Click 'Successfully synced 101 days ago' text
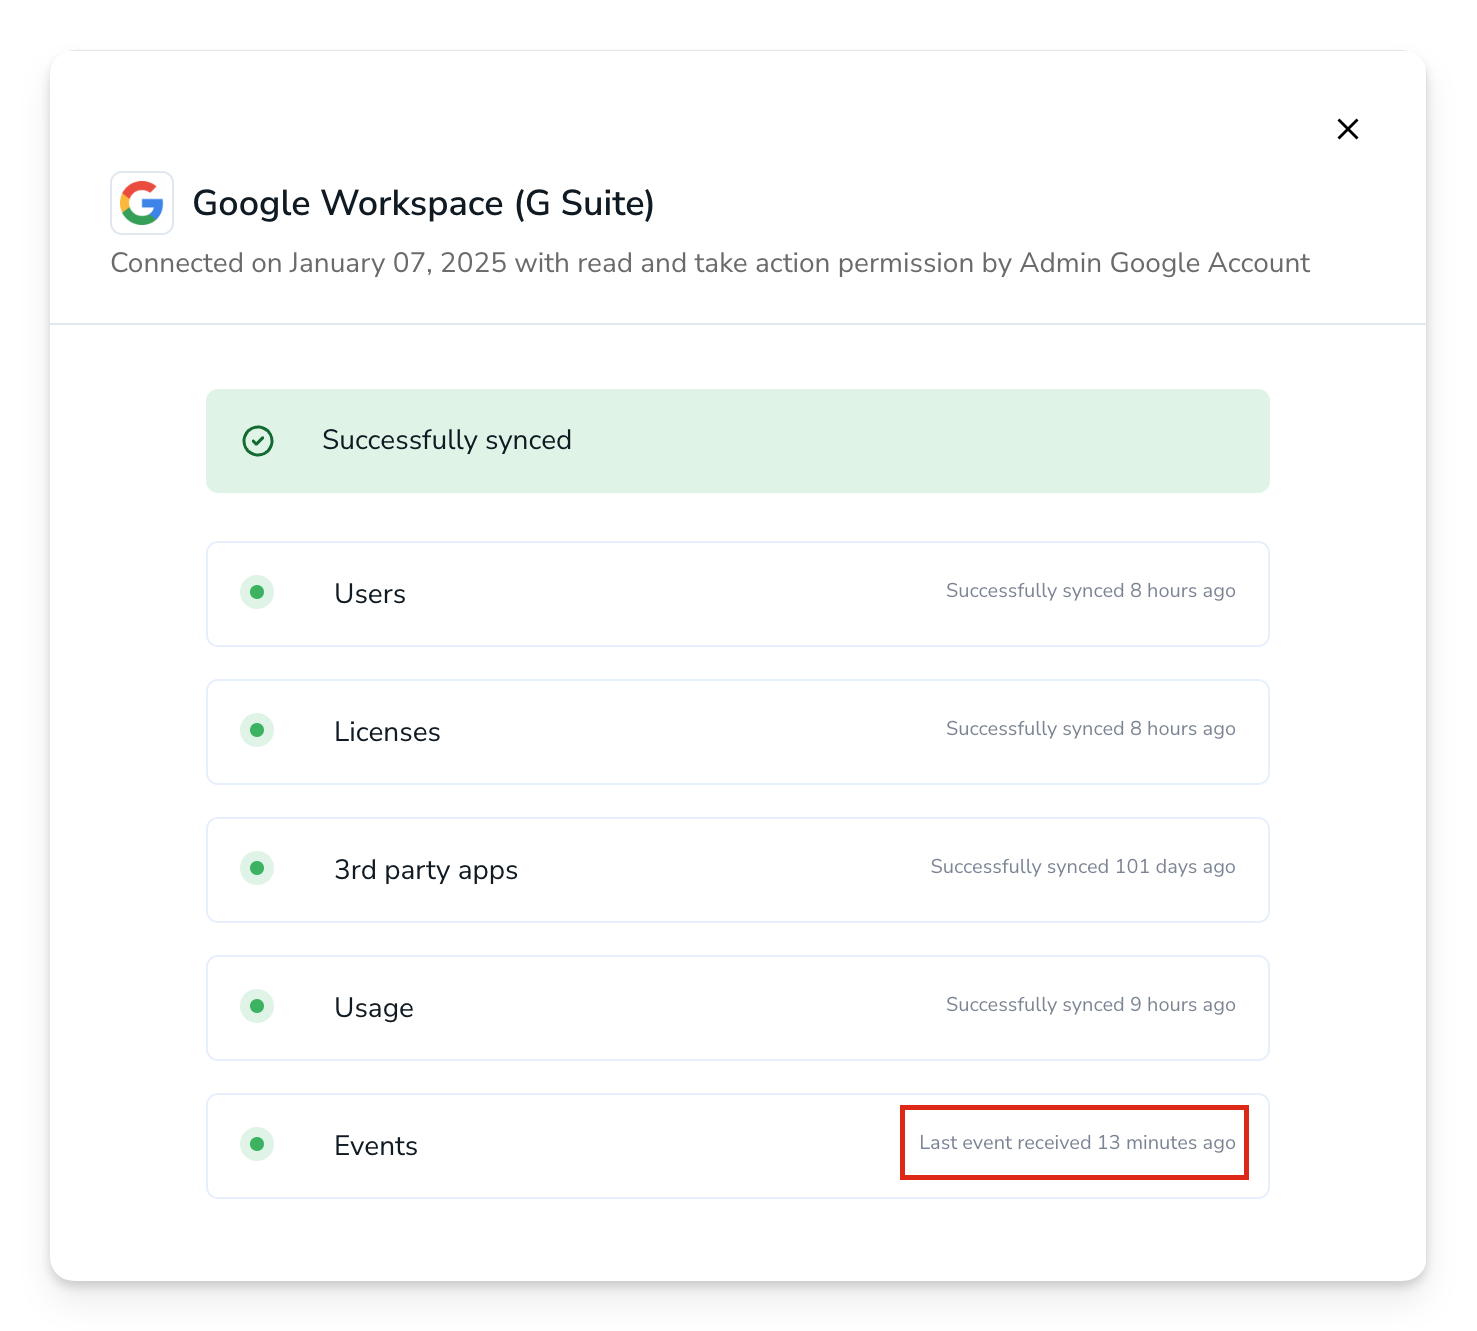This screenshot has width=1477, height=1331. pos(1083,867)
